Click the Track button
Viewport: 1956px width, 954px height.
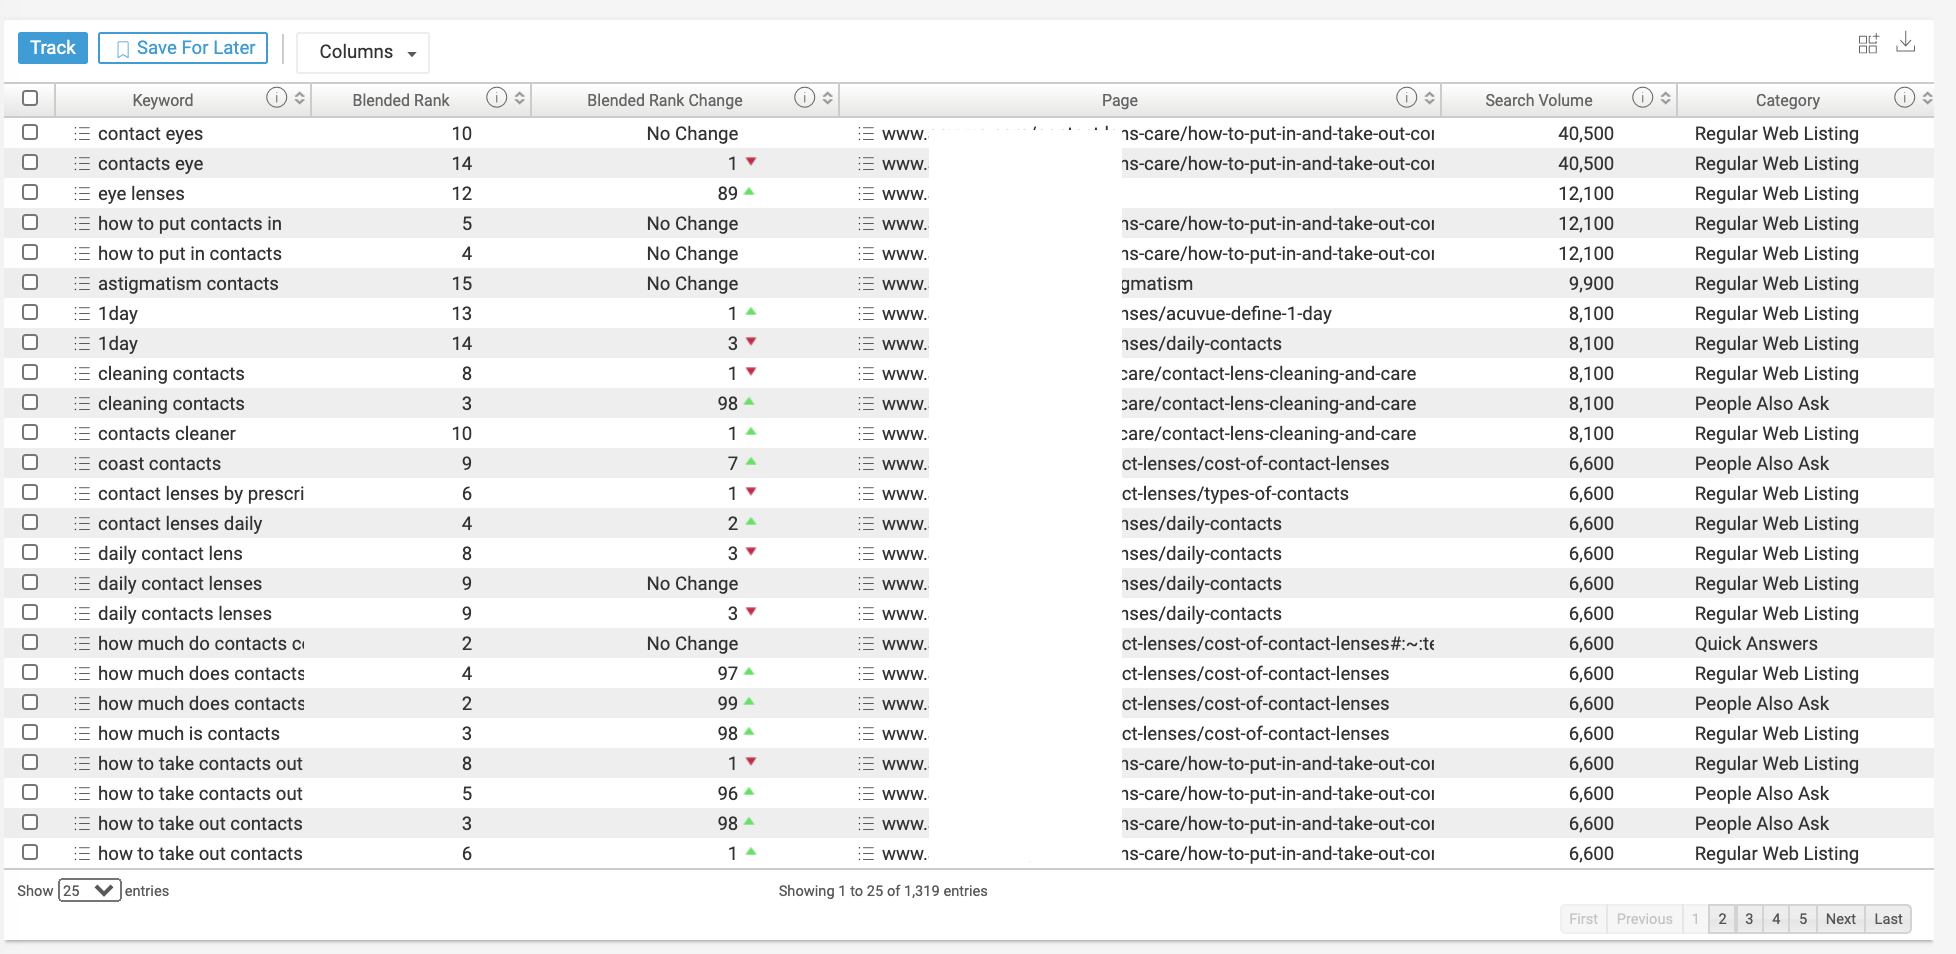52,47
